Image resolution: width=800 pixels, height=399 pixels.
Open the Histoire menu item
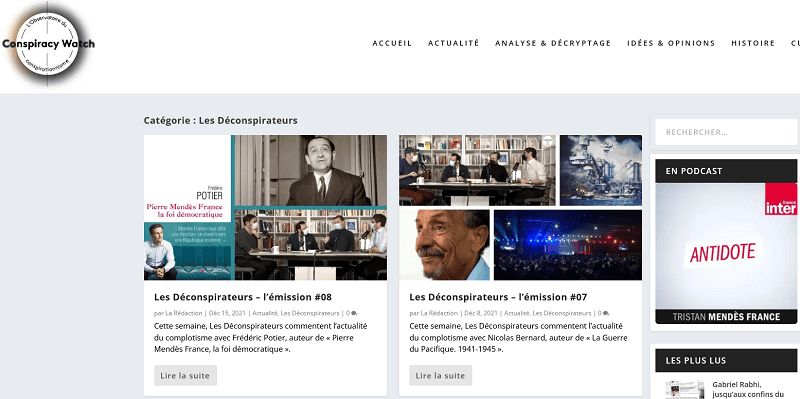[753, 43]
